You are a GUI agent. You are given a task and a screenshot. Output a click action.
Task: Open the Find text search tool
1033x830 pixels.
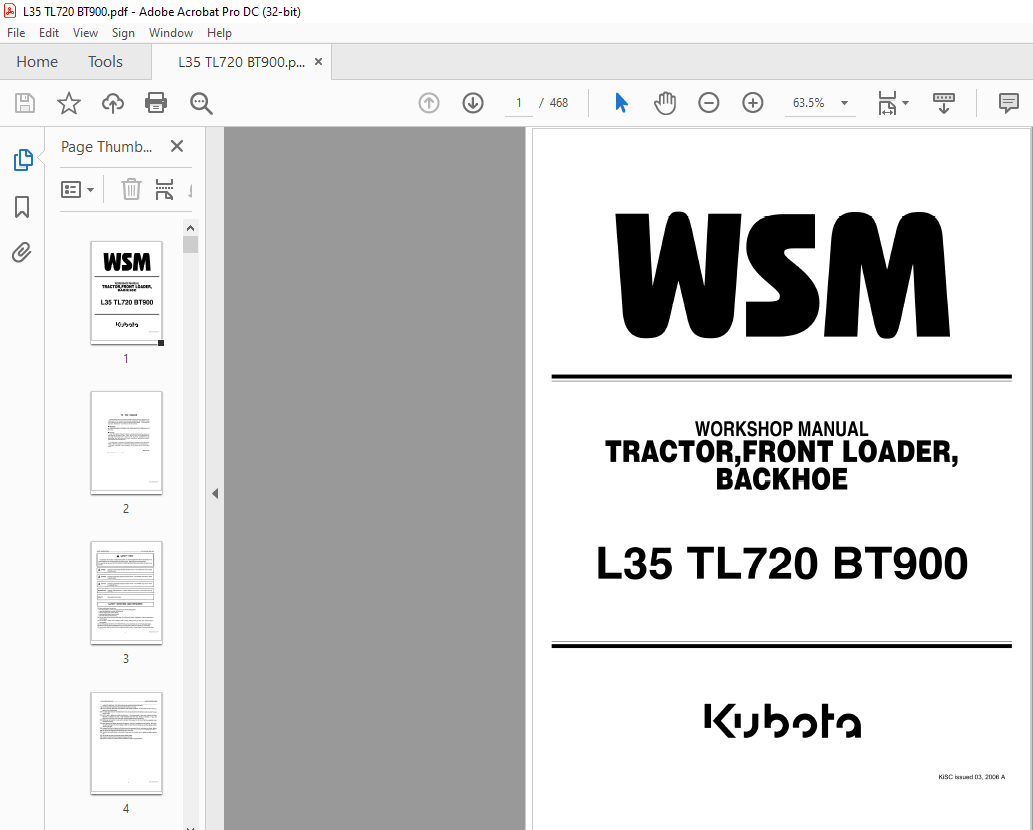(201, 103)
